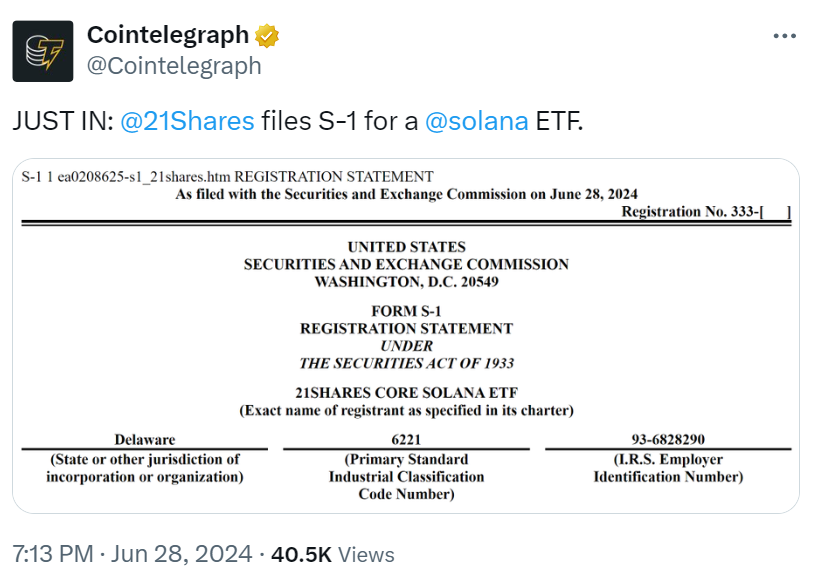The width and height of the screenshot is (823, 588).
Task: Click the FORM S-1 heading in image
Action: tap(406, 311)
